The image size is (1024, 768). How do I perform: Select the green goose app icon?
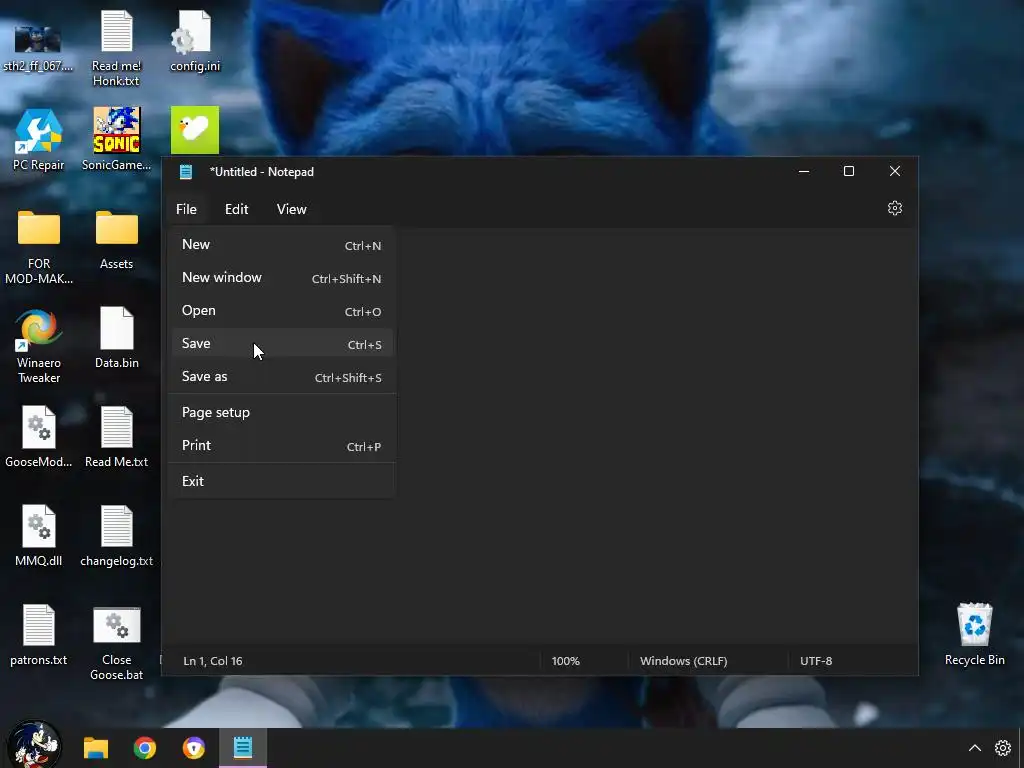tap(195, 130)
